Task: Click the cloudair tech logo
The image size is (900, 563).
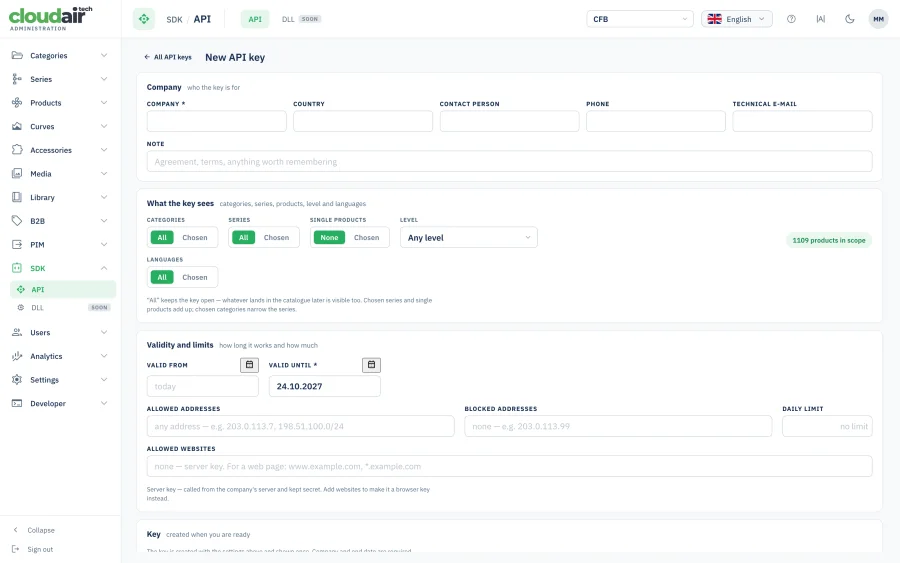Action: [51, 18]
